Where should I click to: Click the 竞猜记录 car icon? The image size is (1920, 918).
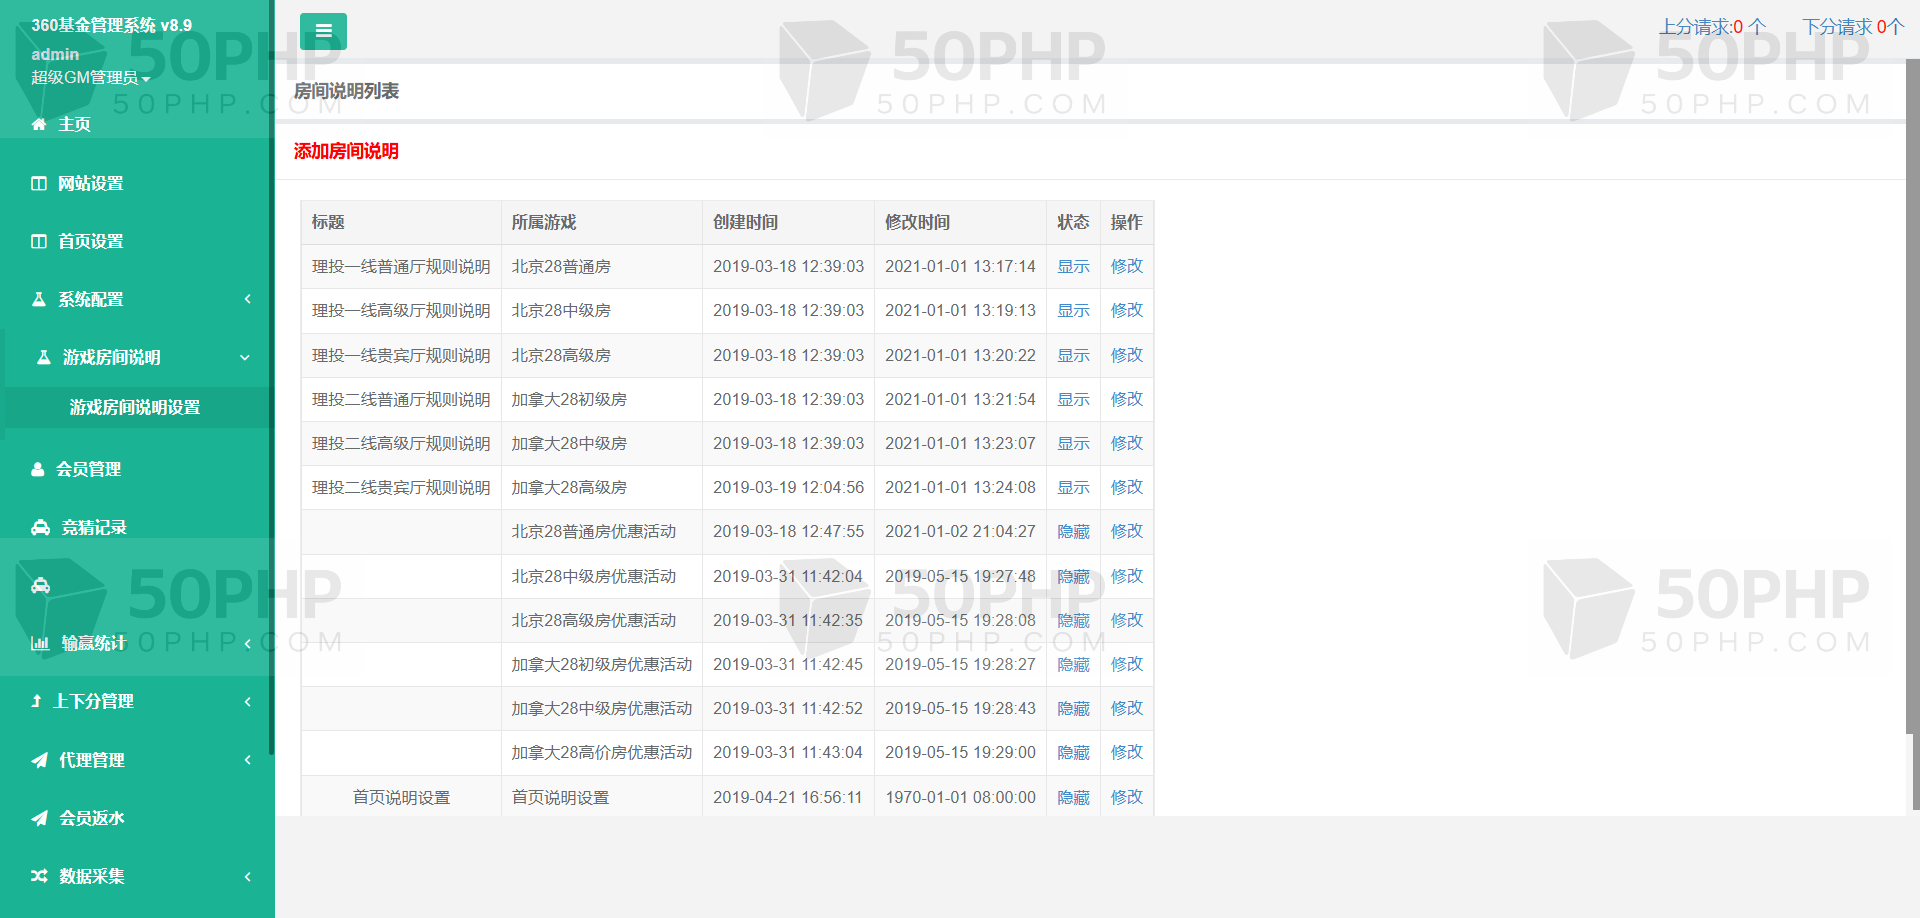click(x=40, y=527)
